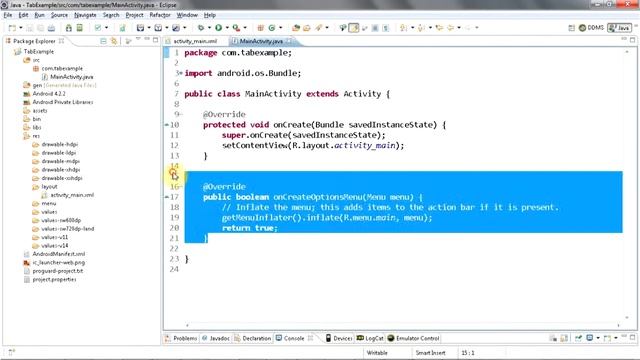Select the drawable-hdpi folder
Image resolution: width=640 pixels, height=360 pixels.
(x=59, y=144)
